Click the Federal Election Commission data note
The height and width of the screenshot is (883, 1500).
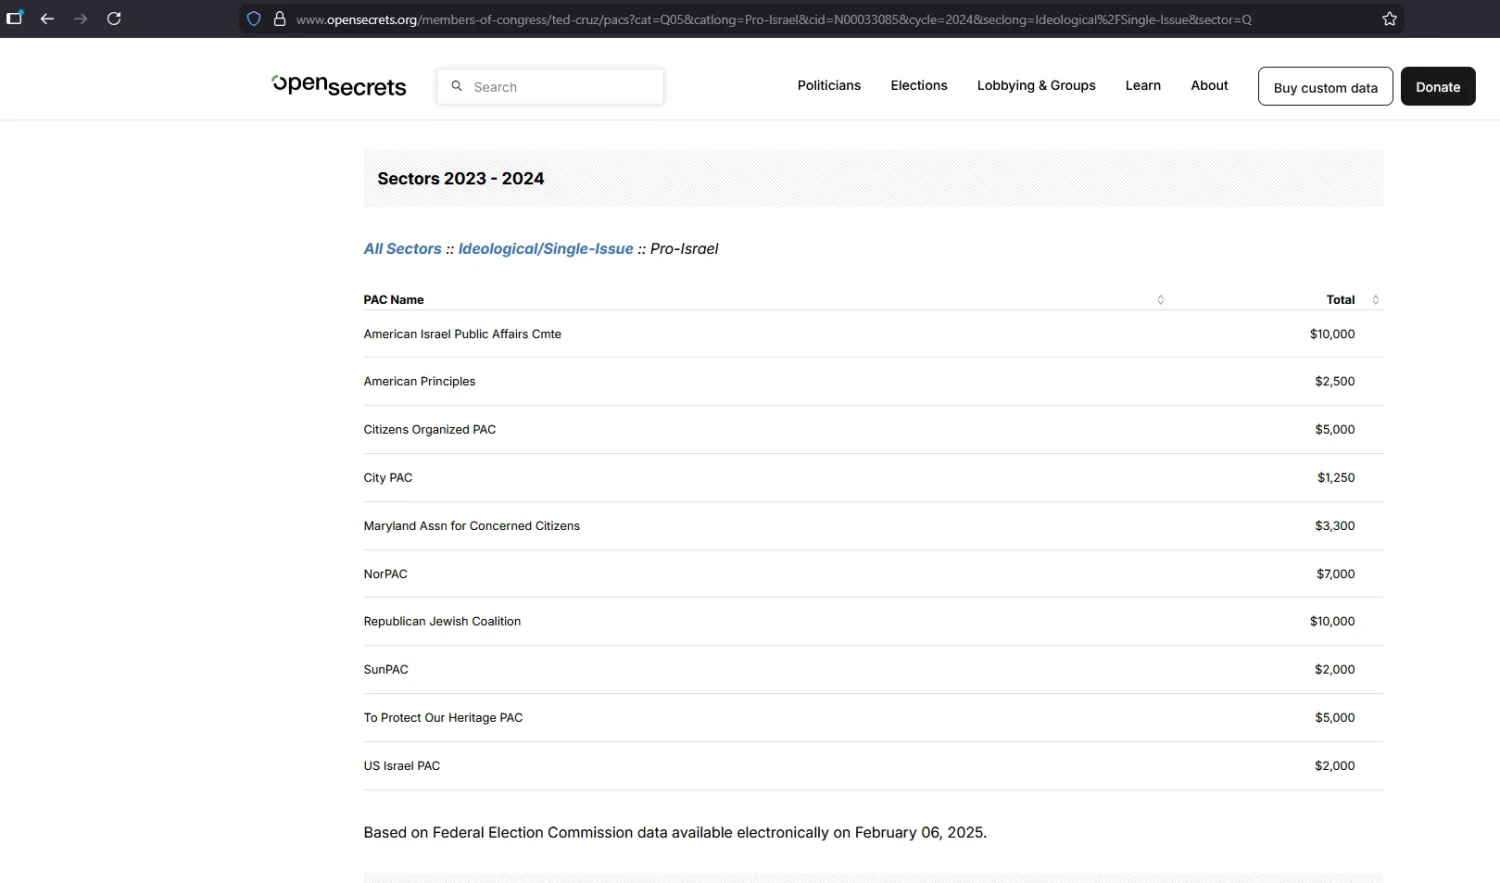point(675,833)
